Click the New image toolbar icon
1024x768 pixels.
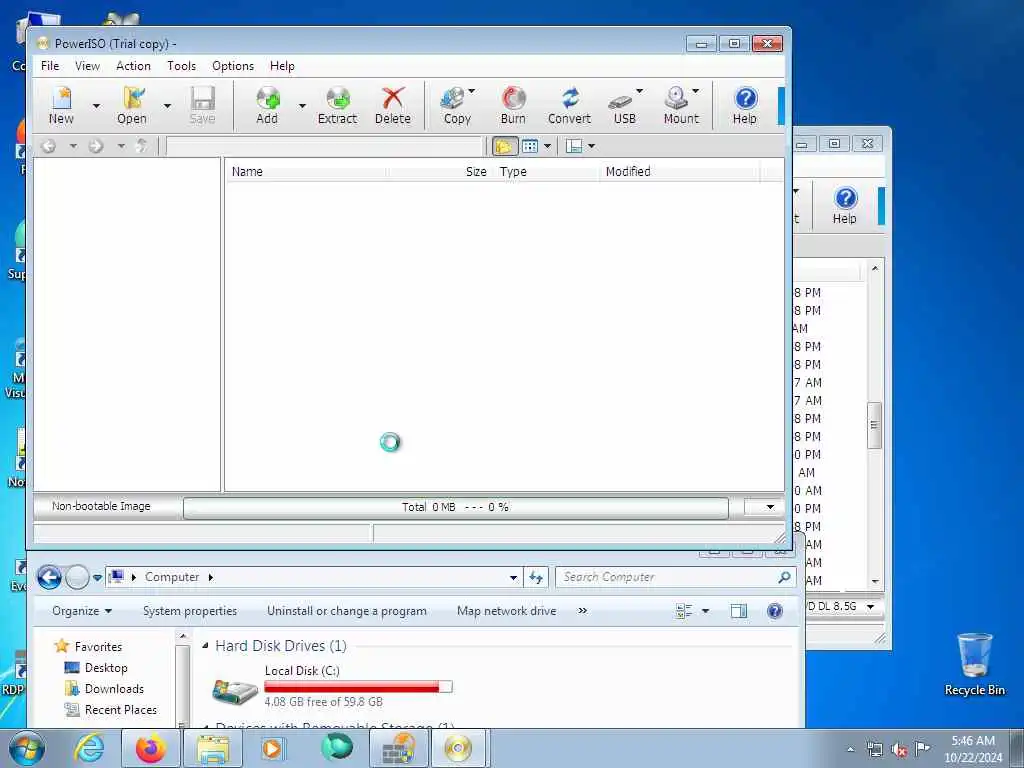point(61,105)
